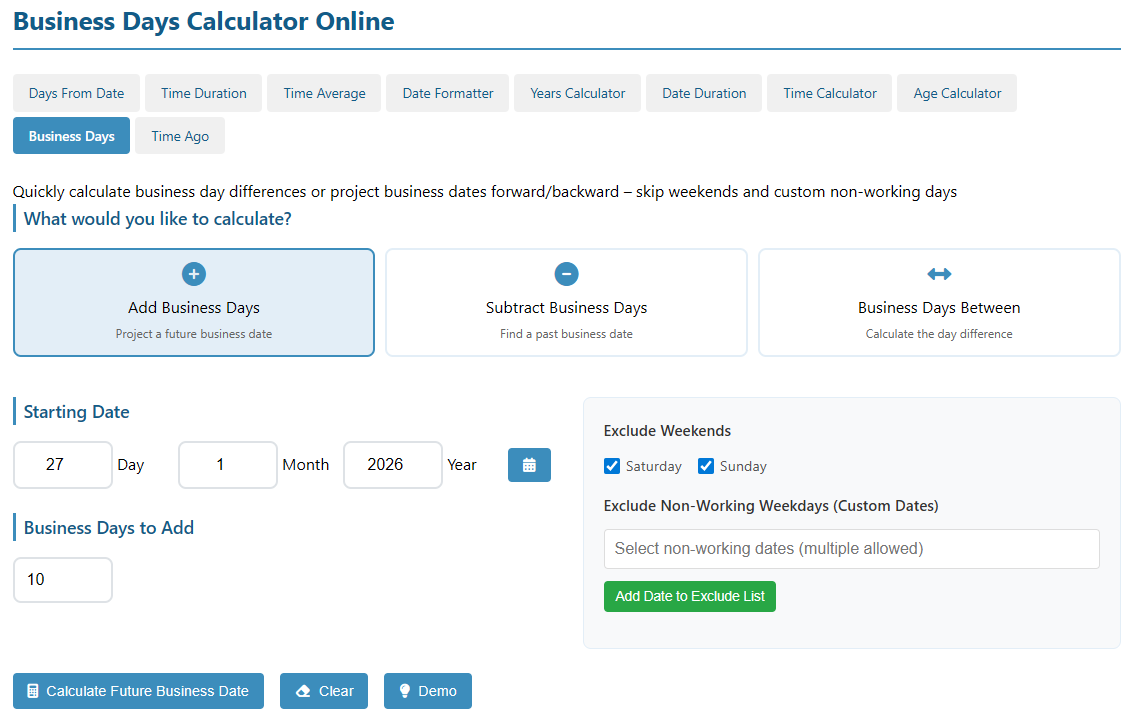Click the Clear button
The image size is (1132, 727).
324,691
